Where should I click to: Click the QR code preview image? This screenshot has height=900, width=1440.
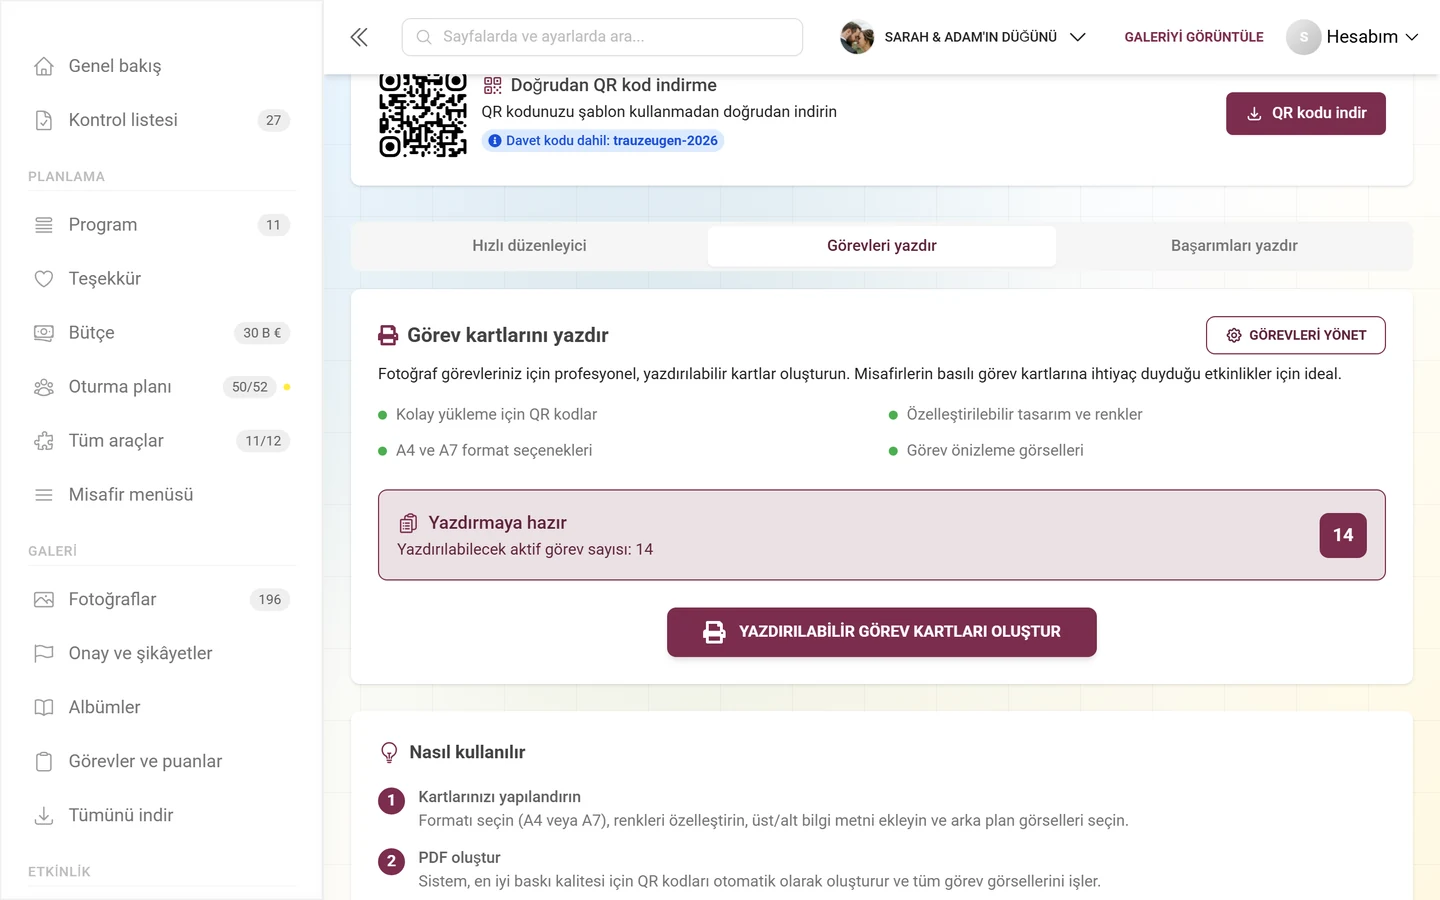(x=423, y=115)
